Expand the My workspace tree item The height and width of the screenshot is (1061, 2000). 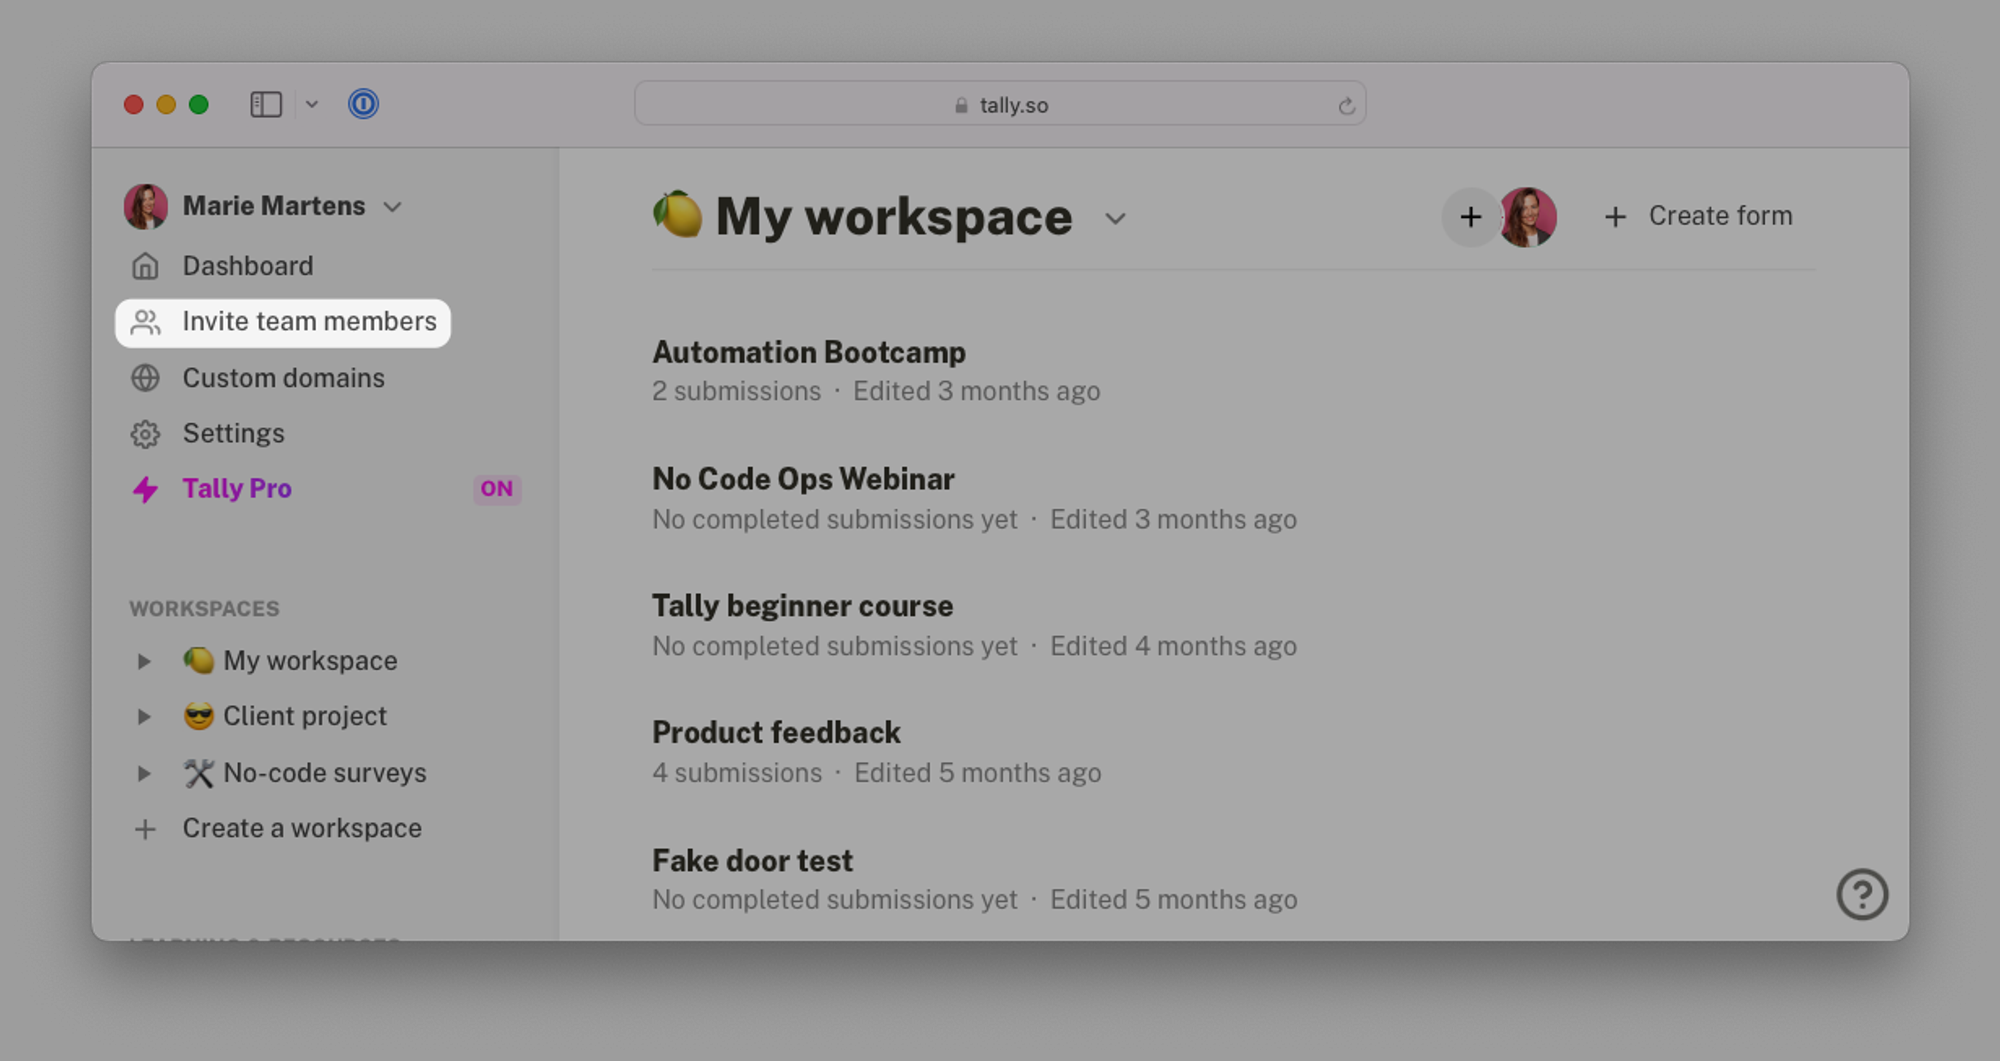144,661
